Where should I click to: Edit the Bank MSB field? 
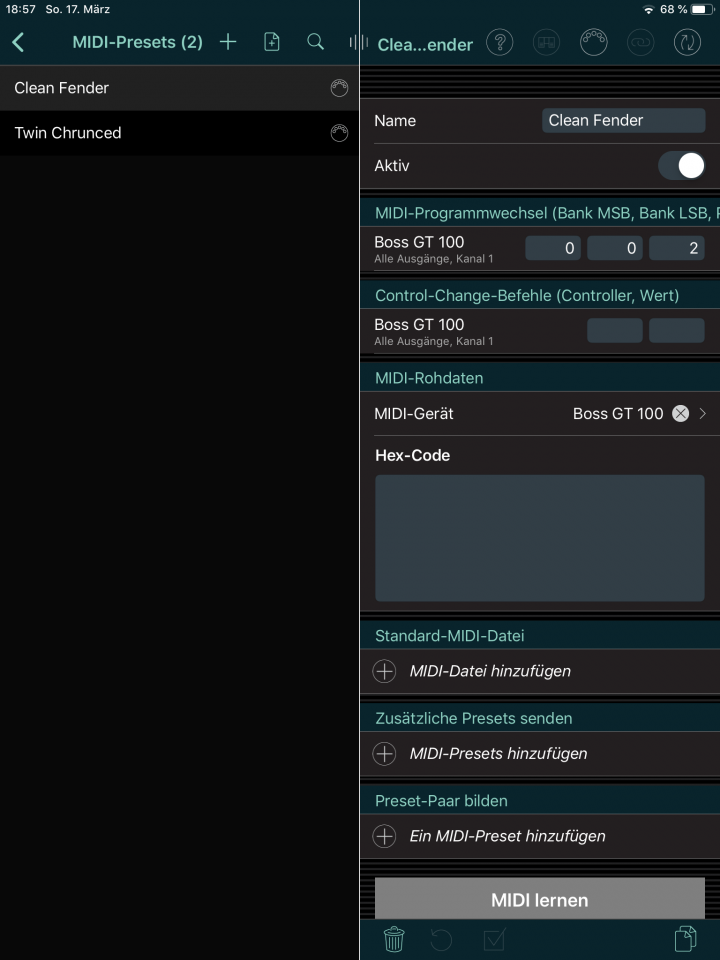coord(553,248)
